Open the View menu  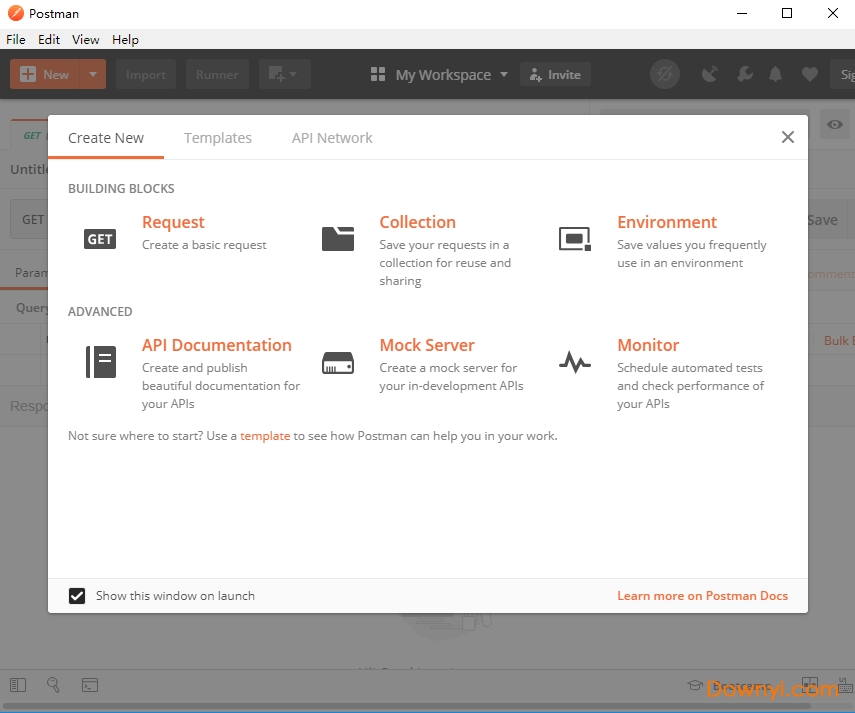tap(85, 40)
